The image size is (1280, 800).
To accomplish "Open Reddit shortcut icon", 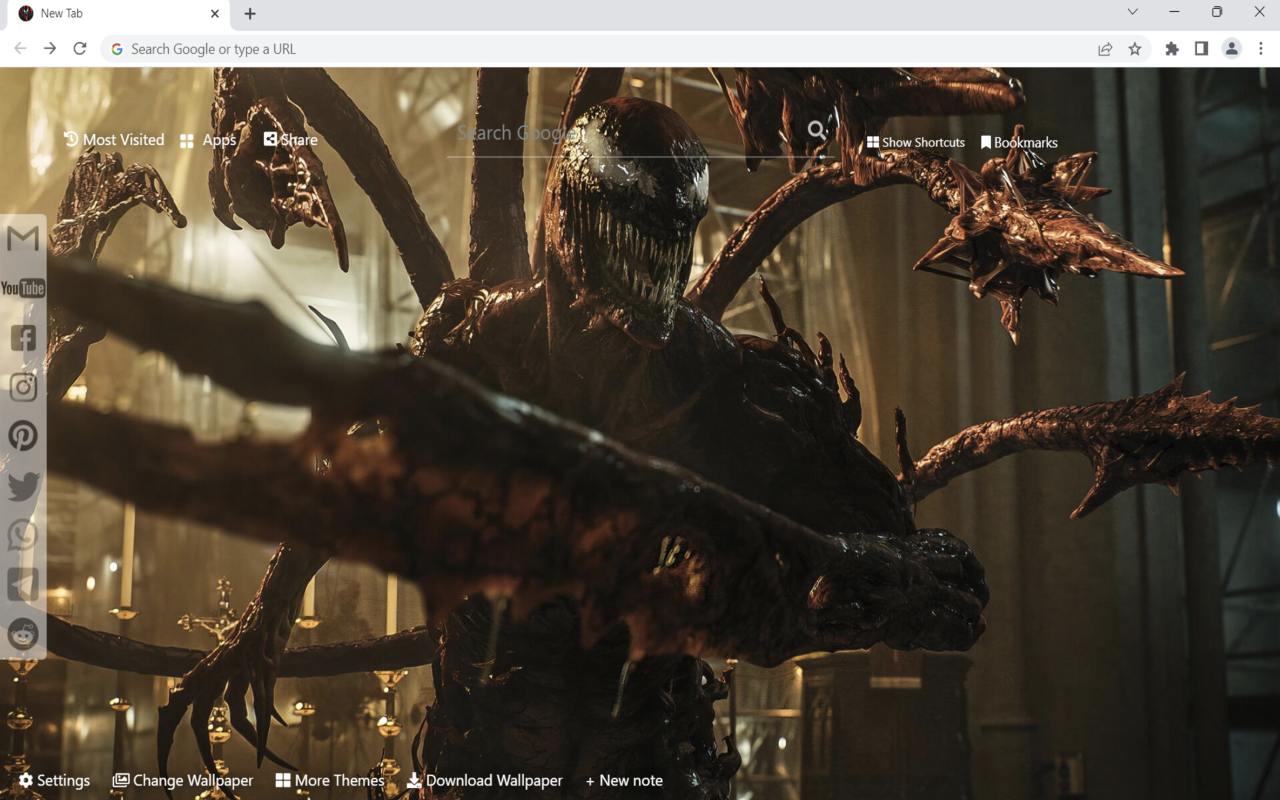I will tap(23, 633).
